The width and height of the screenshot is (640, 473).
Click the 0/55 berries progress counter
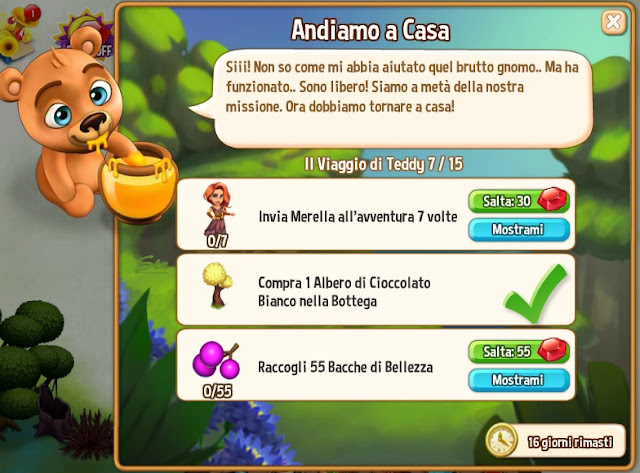218,391
